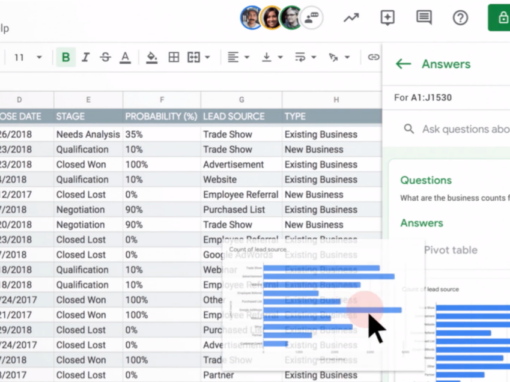Click the For A1:J1530 range label

423,98
